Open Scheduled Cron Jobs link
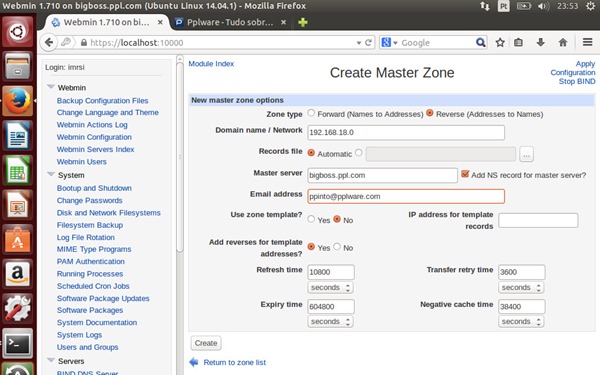Viewport: 600px width, 375px height. pos(93,286)
